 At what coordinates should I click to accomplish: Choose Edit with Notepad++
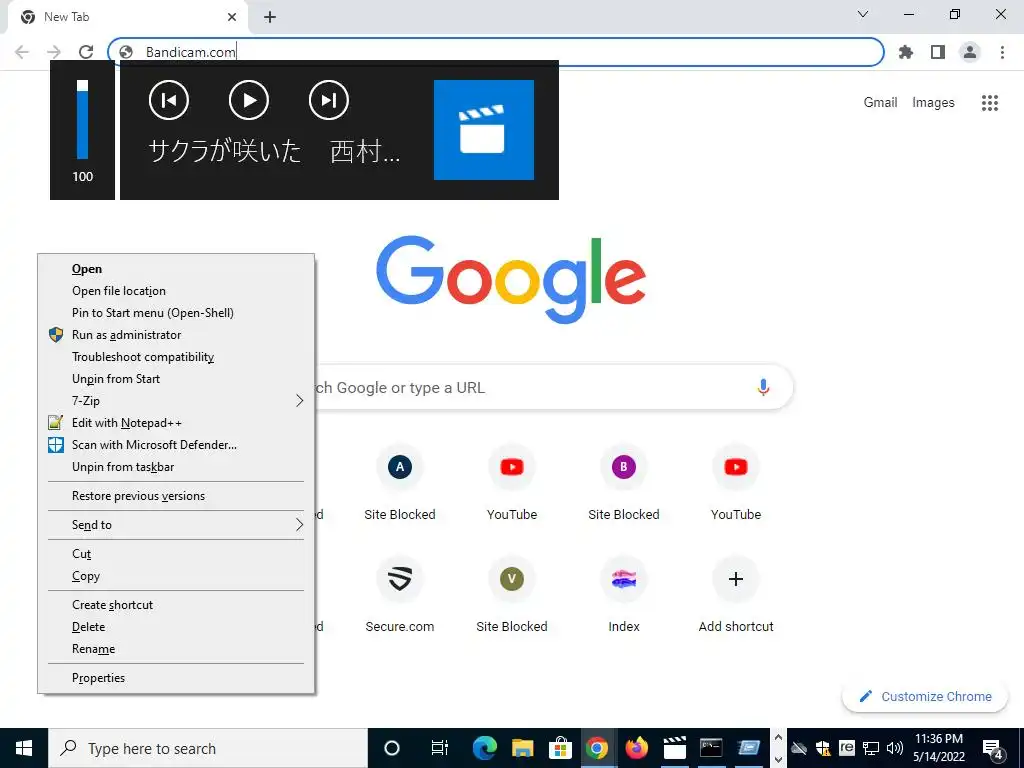[176, 423]
